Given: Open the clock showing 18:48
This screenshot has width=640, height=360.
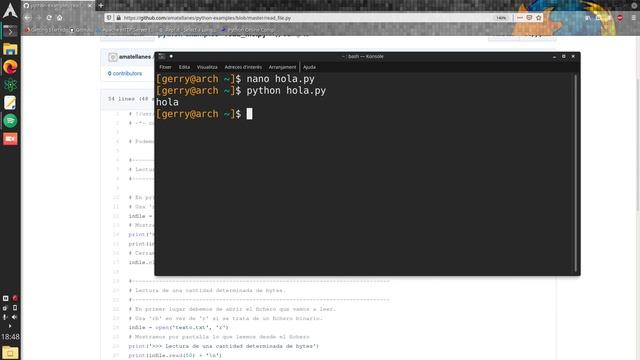Looking at the screenshot, I should pos(10,337).
